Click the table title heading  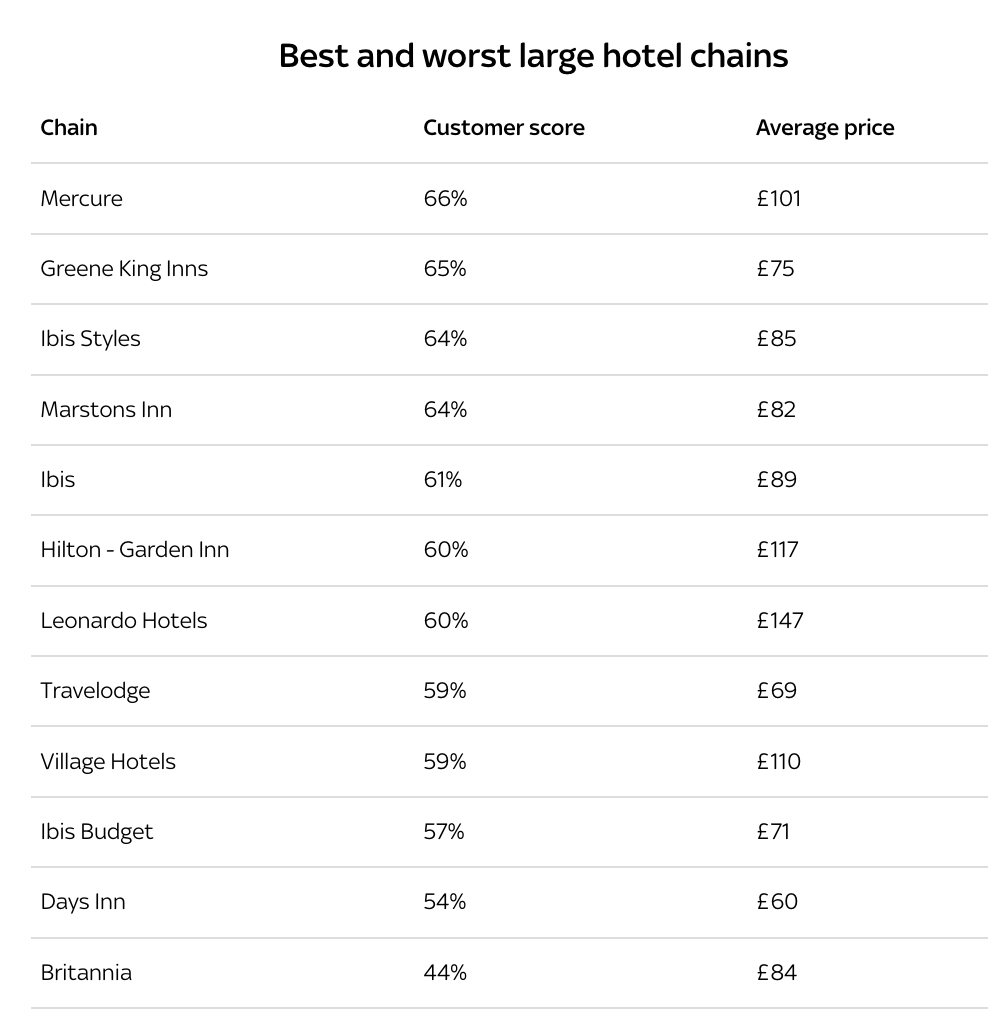click(533, 56)
